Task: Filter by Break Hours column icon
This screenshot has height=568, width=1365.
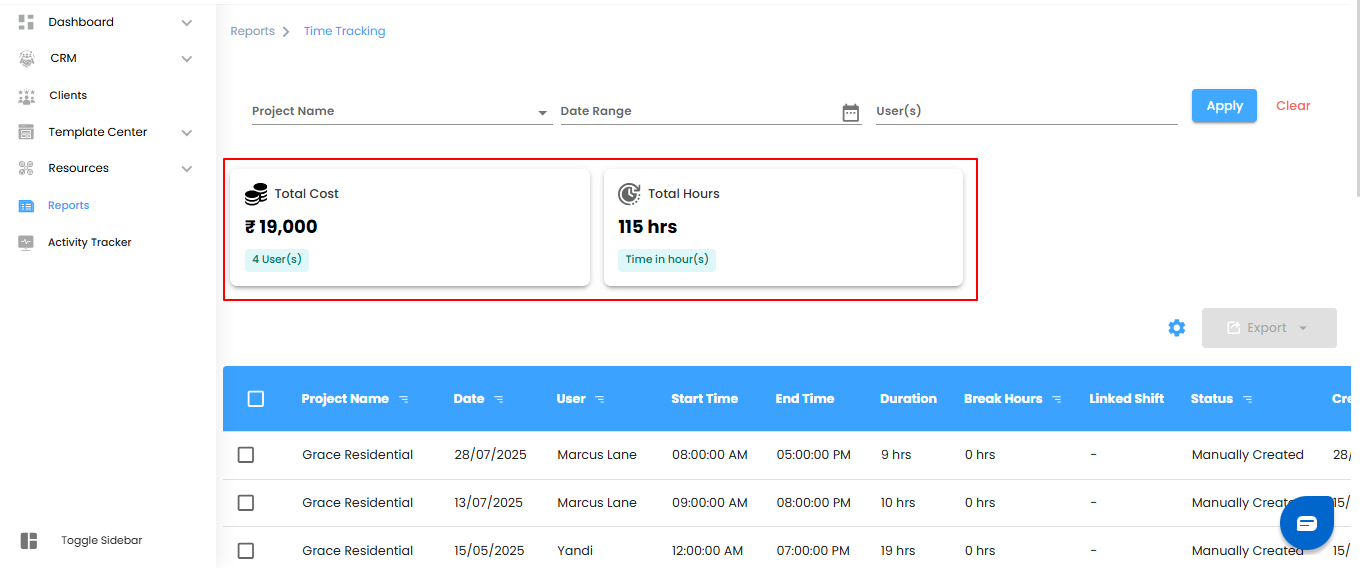Action: click(x=1057, y=399)
